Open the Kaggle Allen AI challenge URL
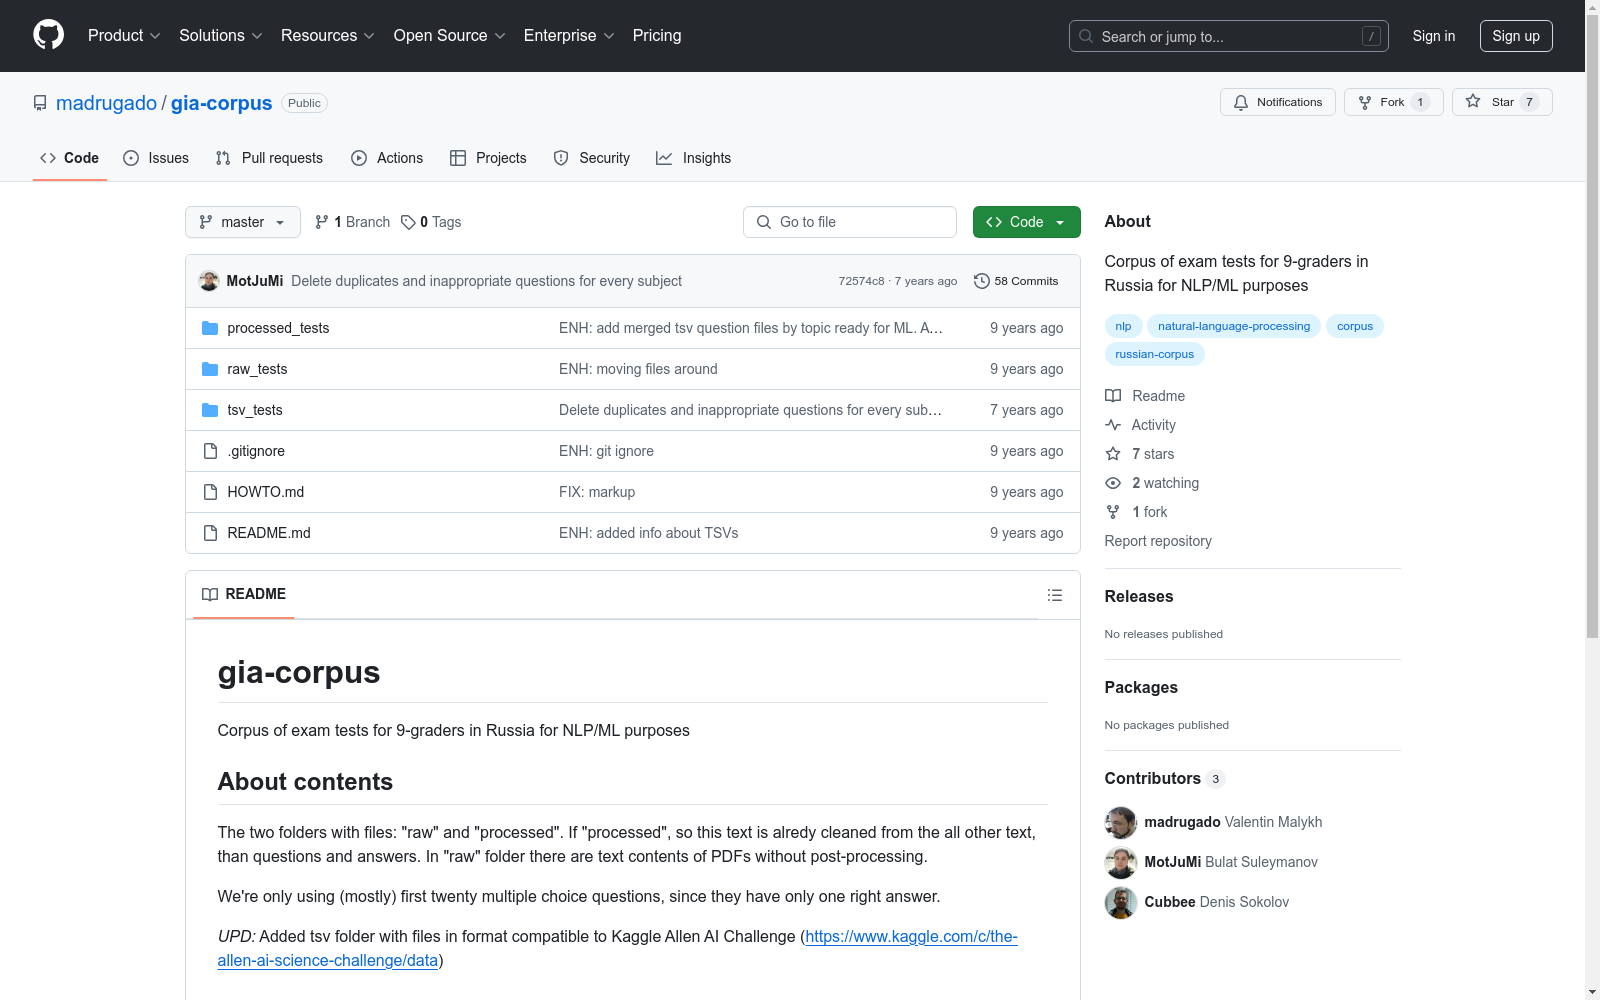This screenshot has height=1000, width=1600. 617,948
